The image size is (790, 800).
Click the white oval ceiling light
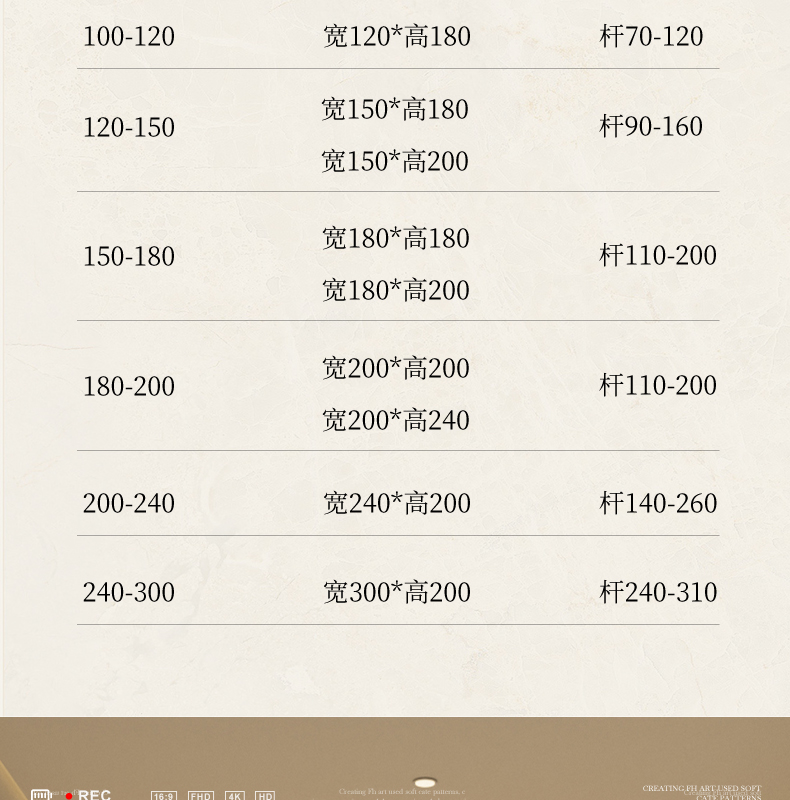coord(425,783)
